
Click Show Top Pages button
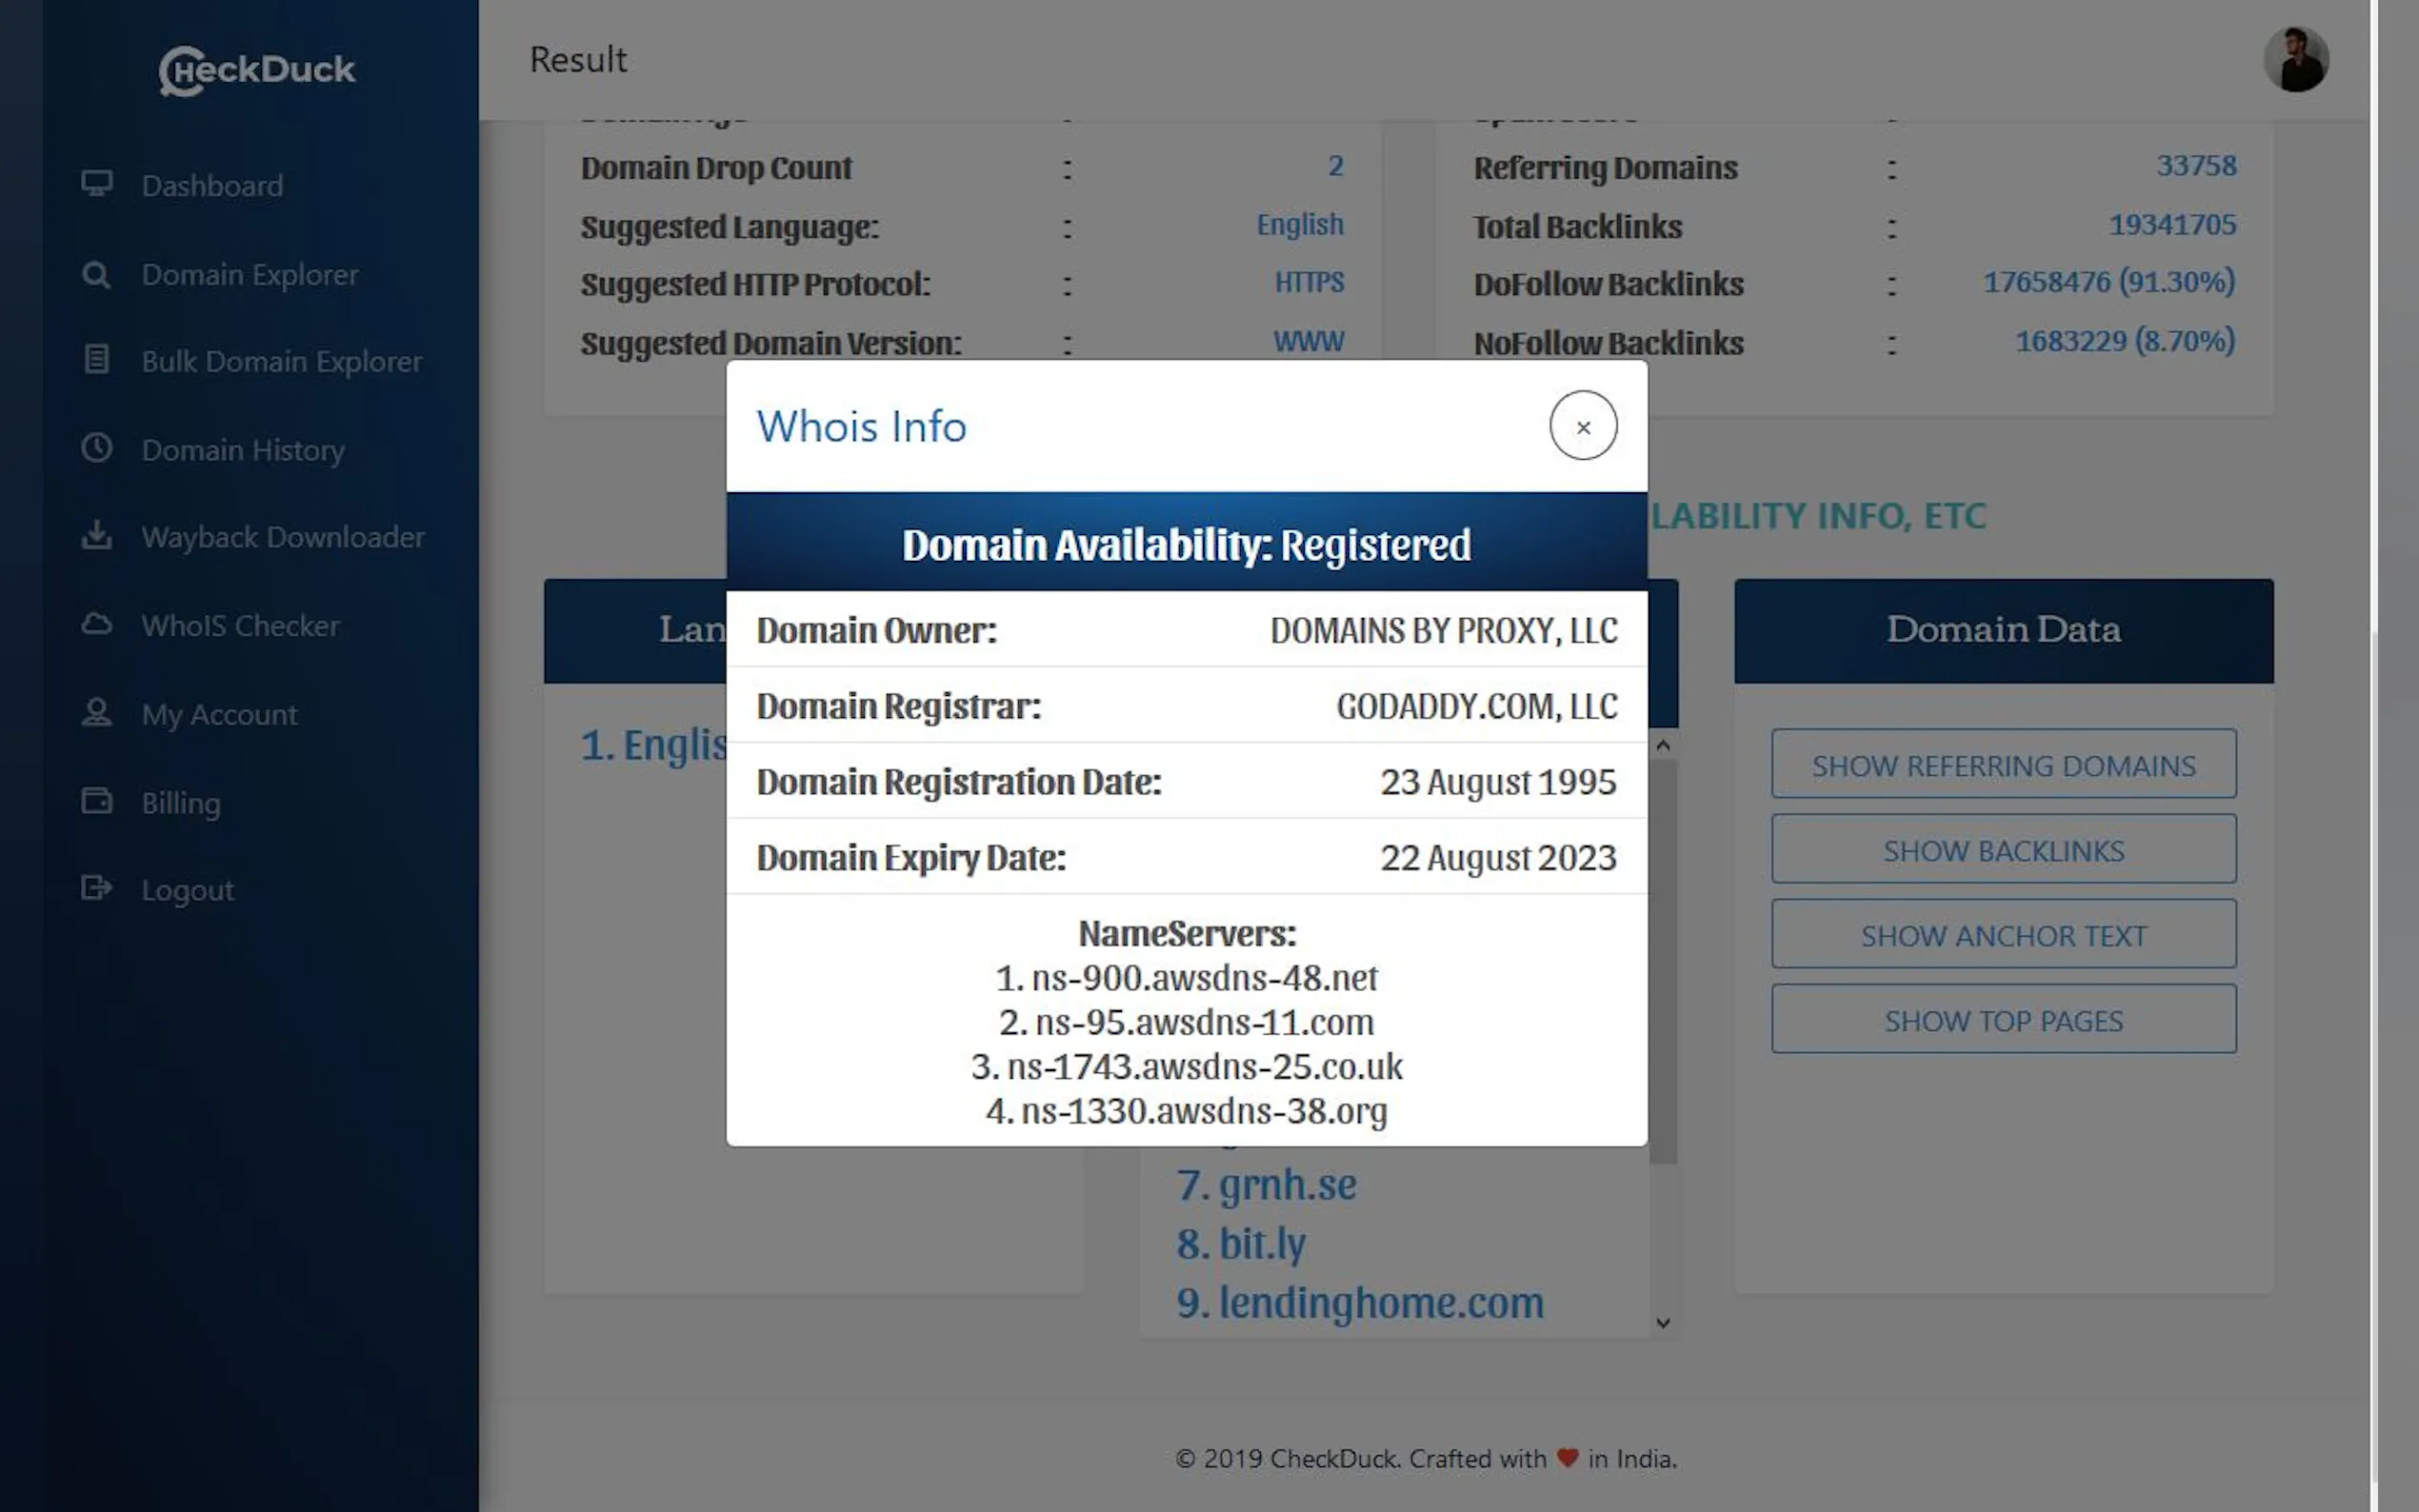point(2003,1019)
